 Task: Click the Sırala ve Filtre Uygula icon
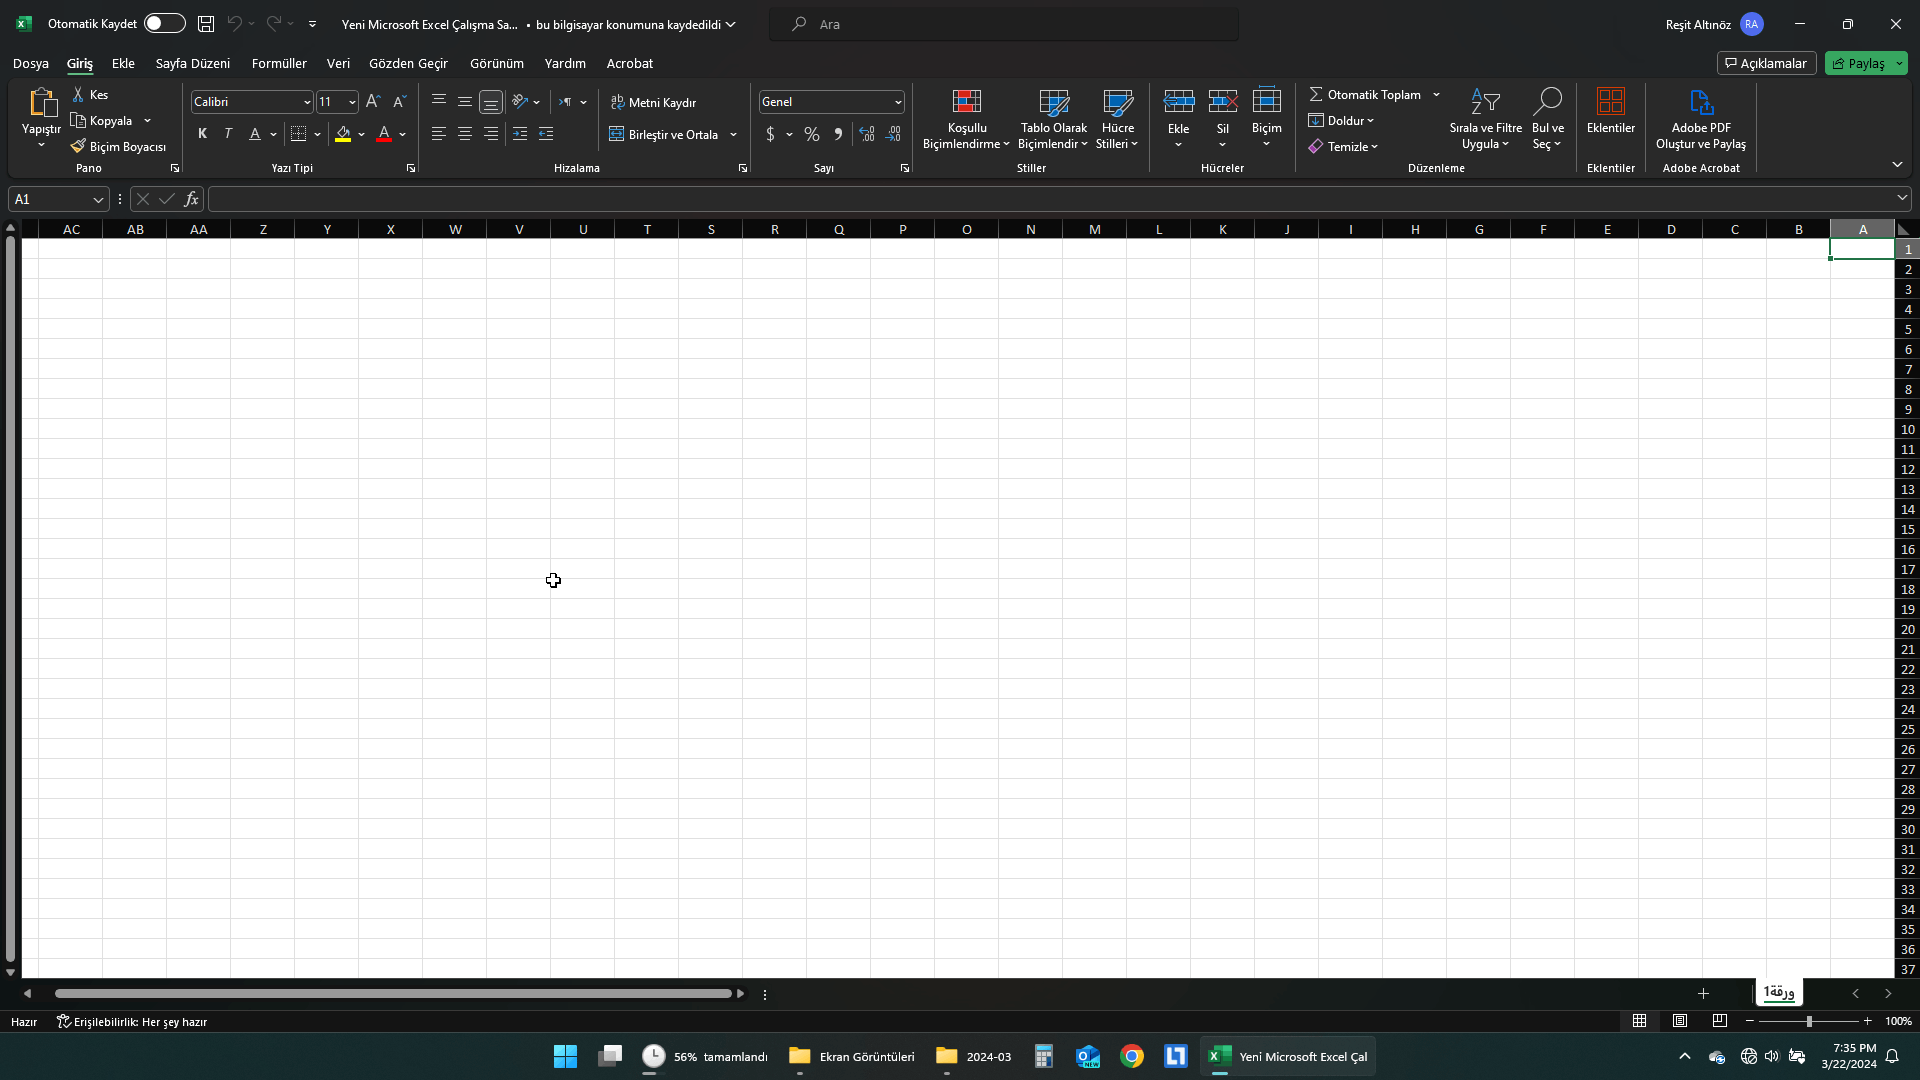tap(1485, 102)
